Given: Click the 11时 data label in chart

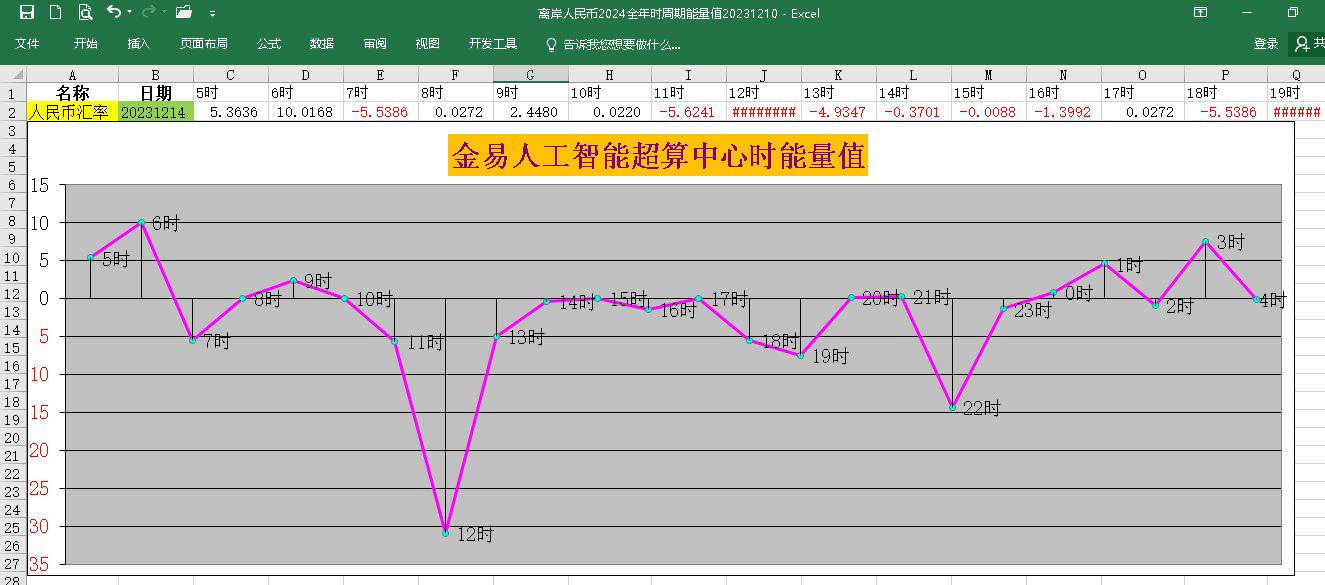Looking at the screenshot, I should 425,343.
